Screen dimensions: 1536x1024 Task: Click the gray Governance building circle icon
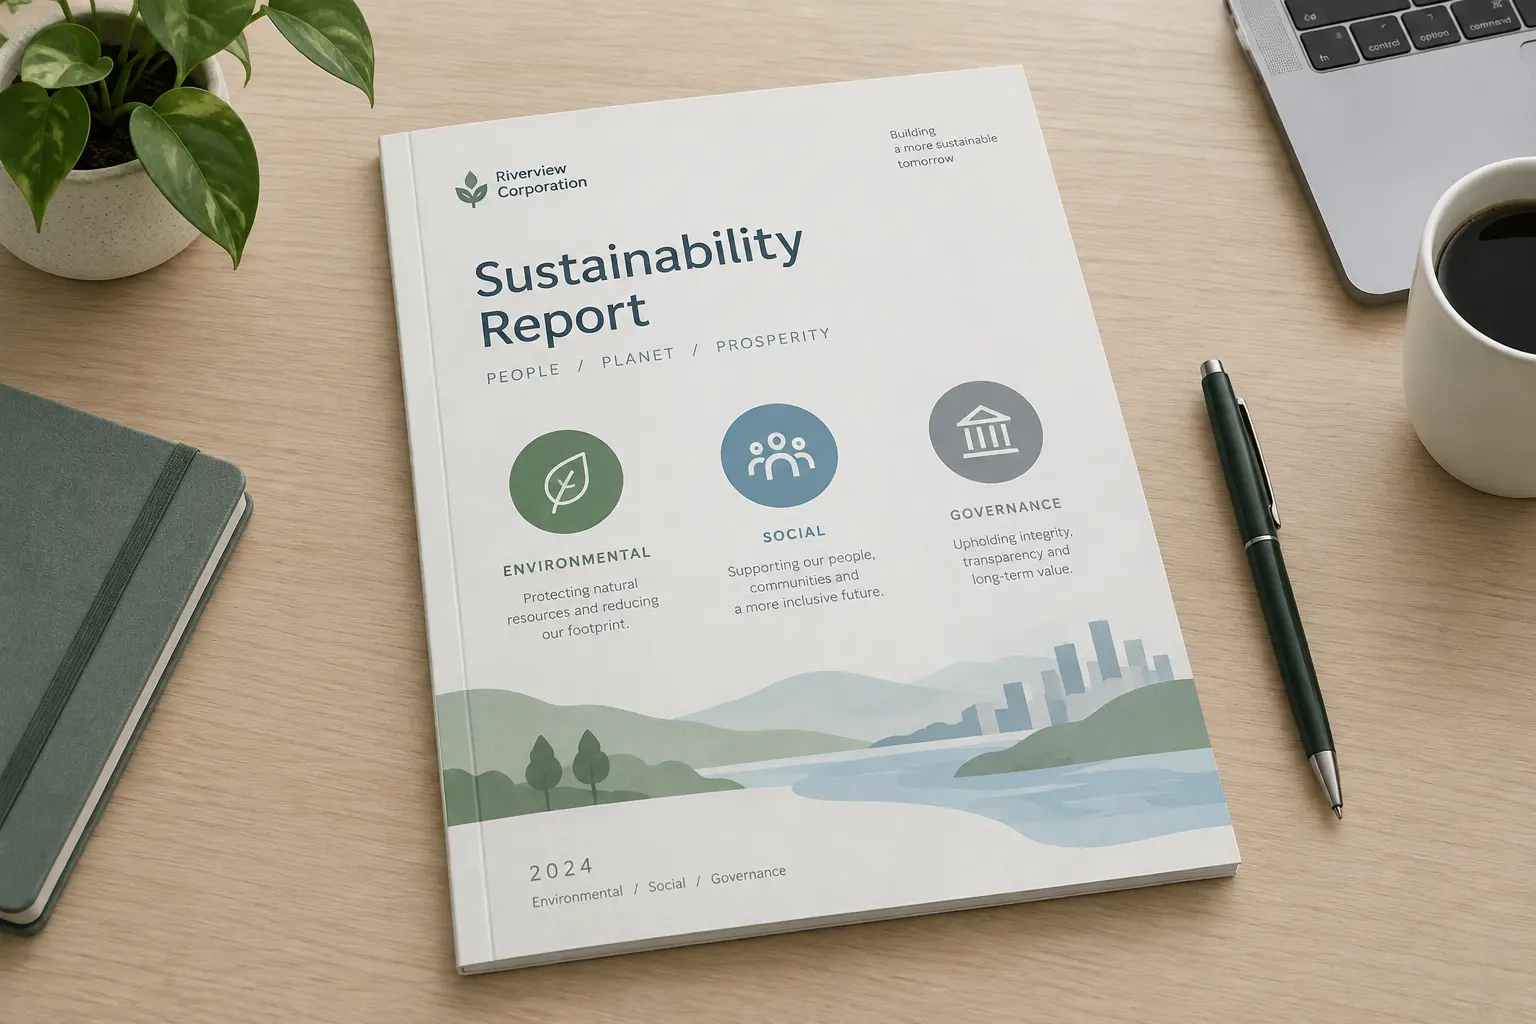pyautogui.click(x=985, y=431)
